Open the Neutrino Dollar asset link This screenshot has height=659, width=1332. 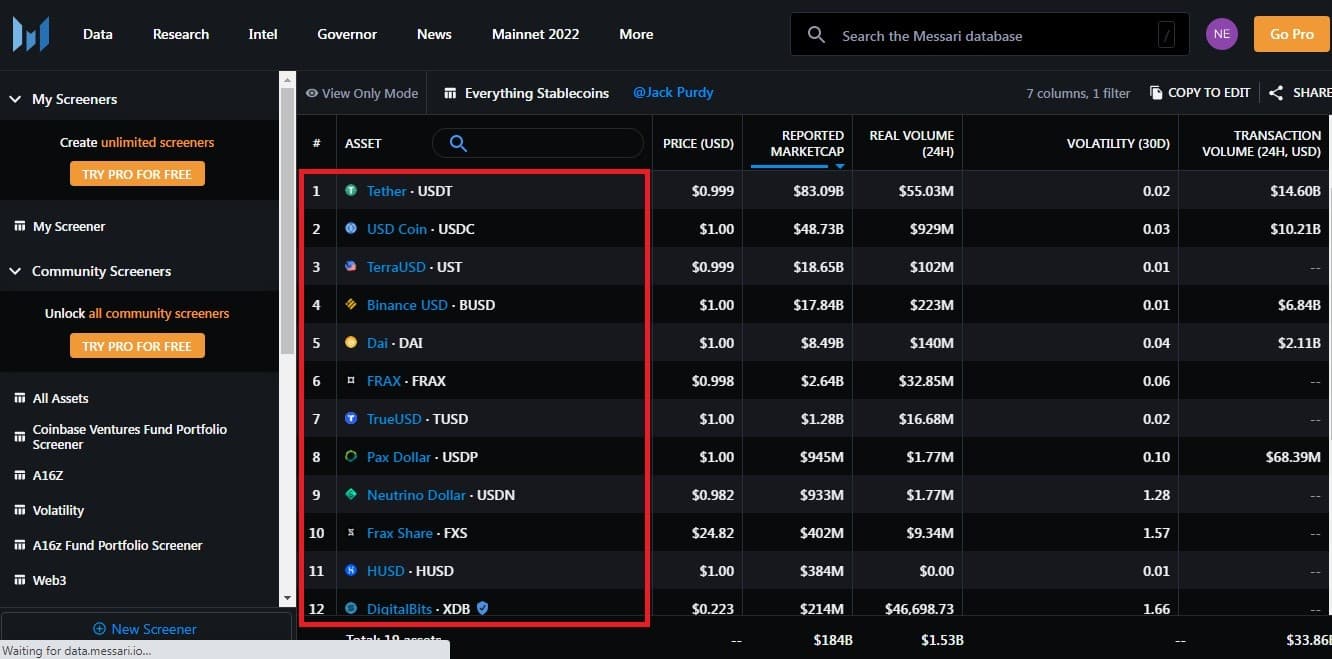(416, 495)
